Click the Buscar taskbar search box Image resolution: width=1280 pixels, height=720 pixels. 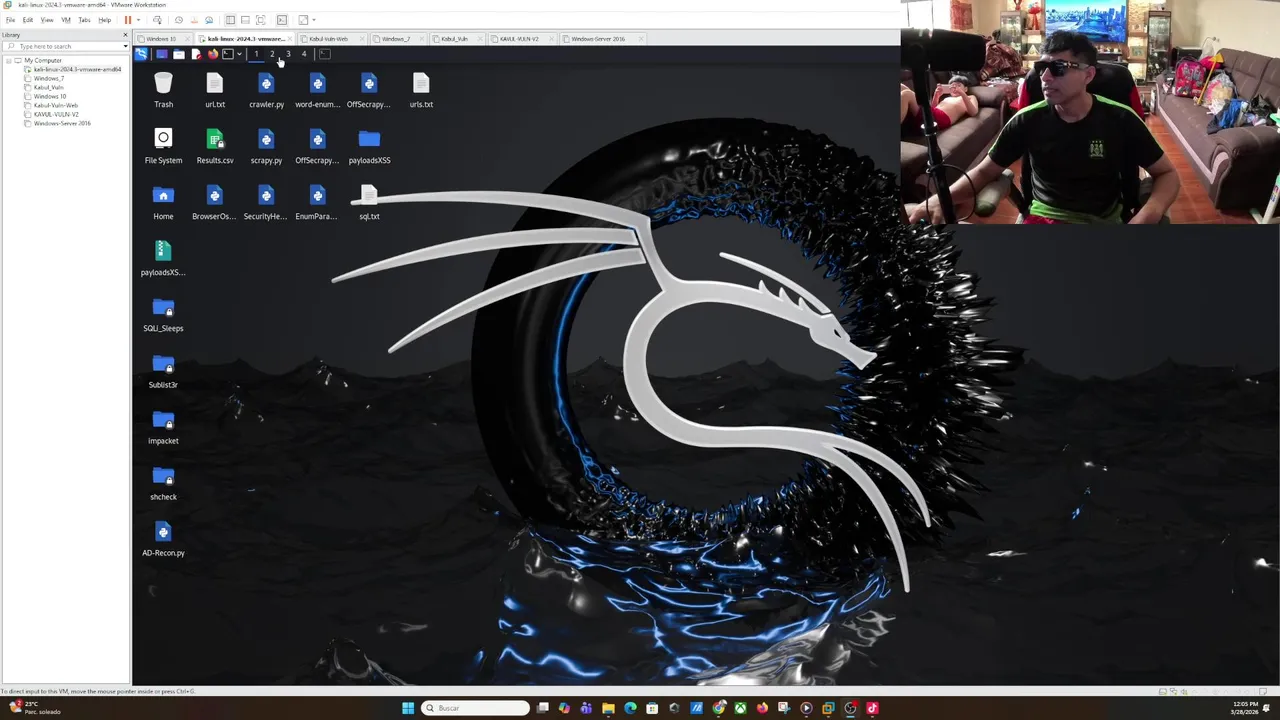pos(476,708)
